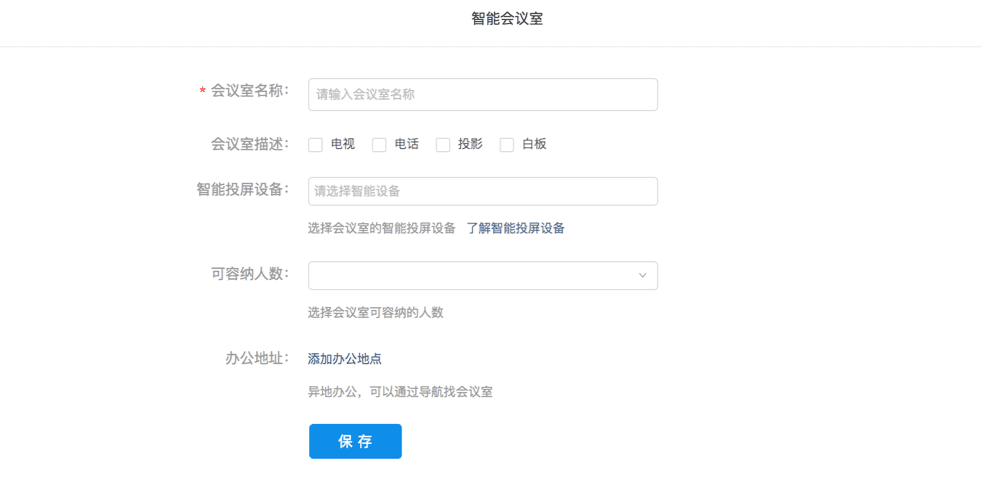Click the 会议室描述 label text
The height and width of the screenshot is (480, 981).
(249, 144)
